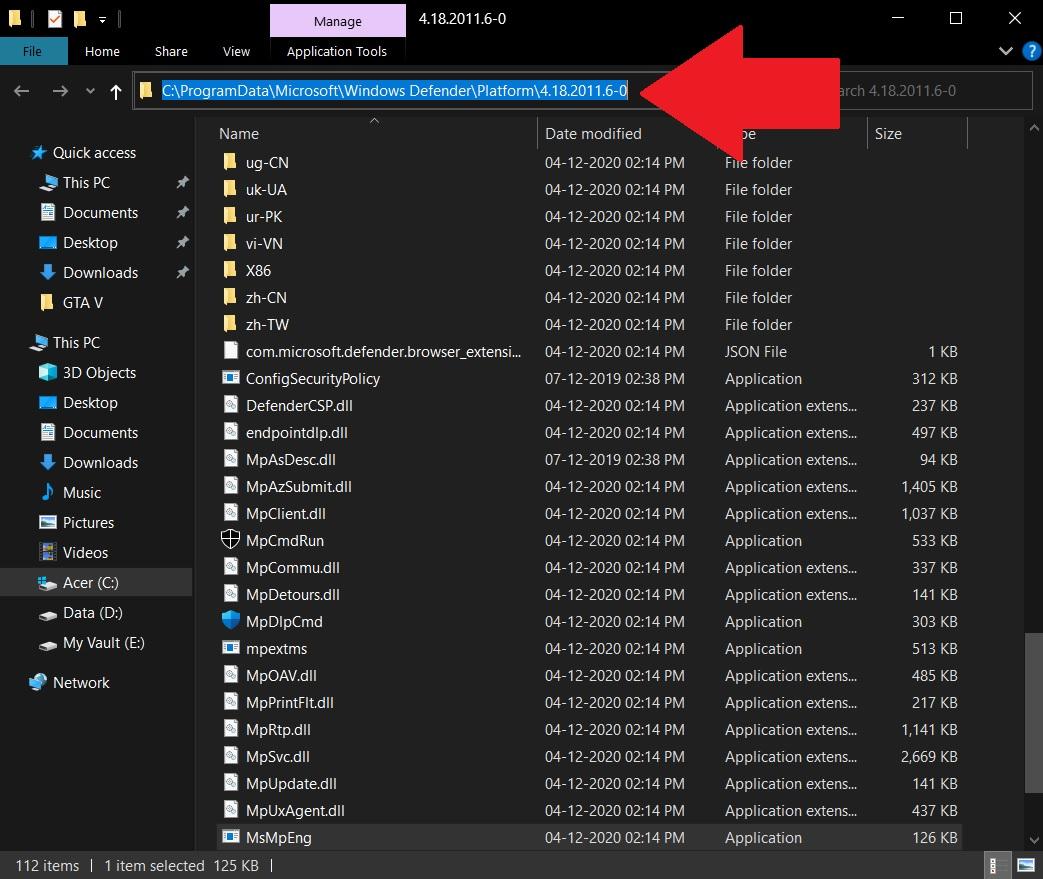This screenshot has height=879, width=1043.
Task: Select the MpSvc.dll file
Action: 277,757
